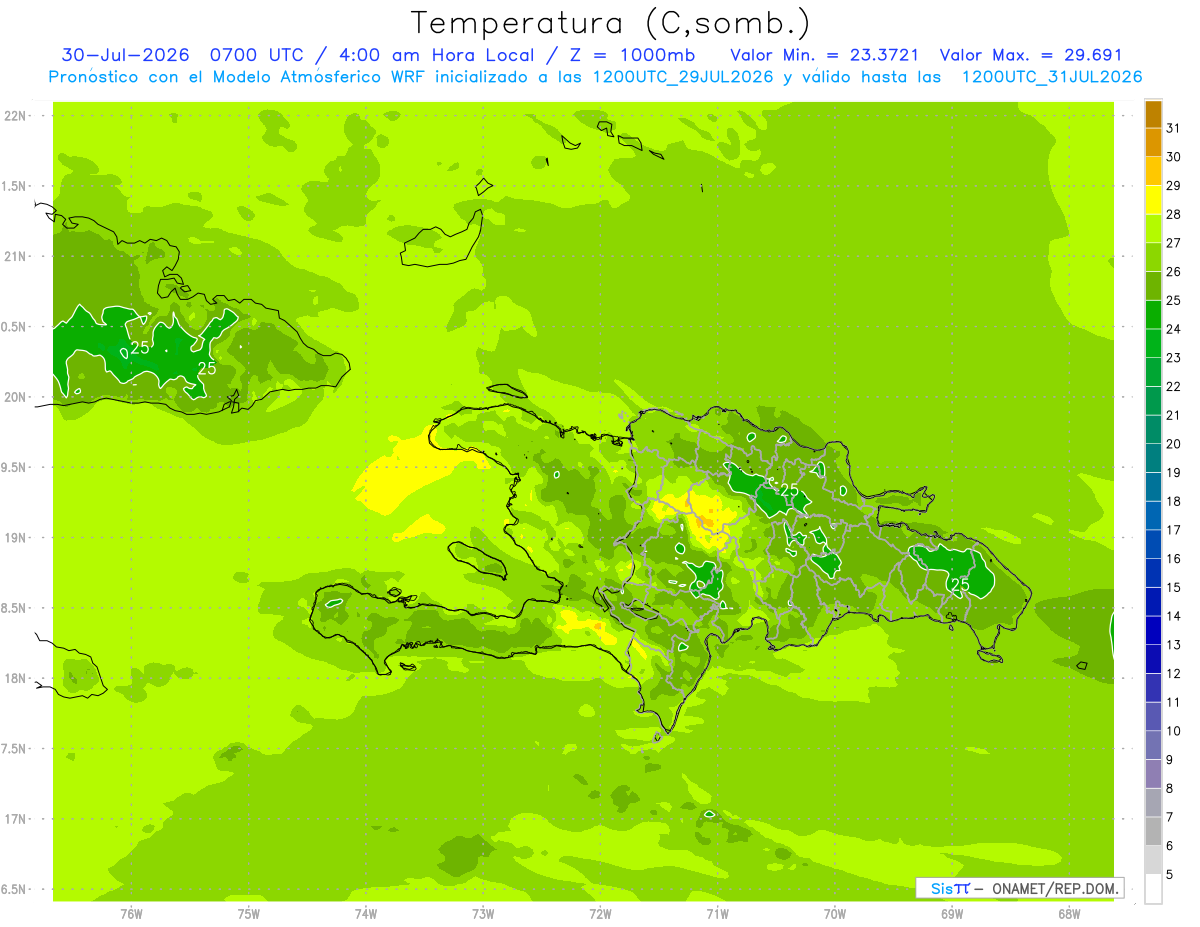
Task: Click 'Valor Max. = 29.691' readout
Action: 1031,55
